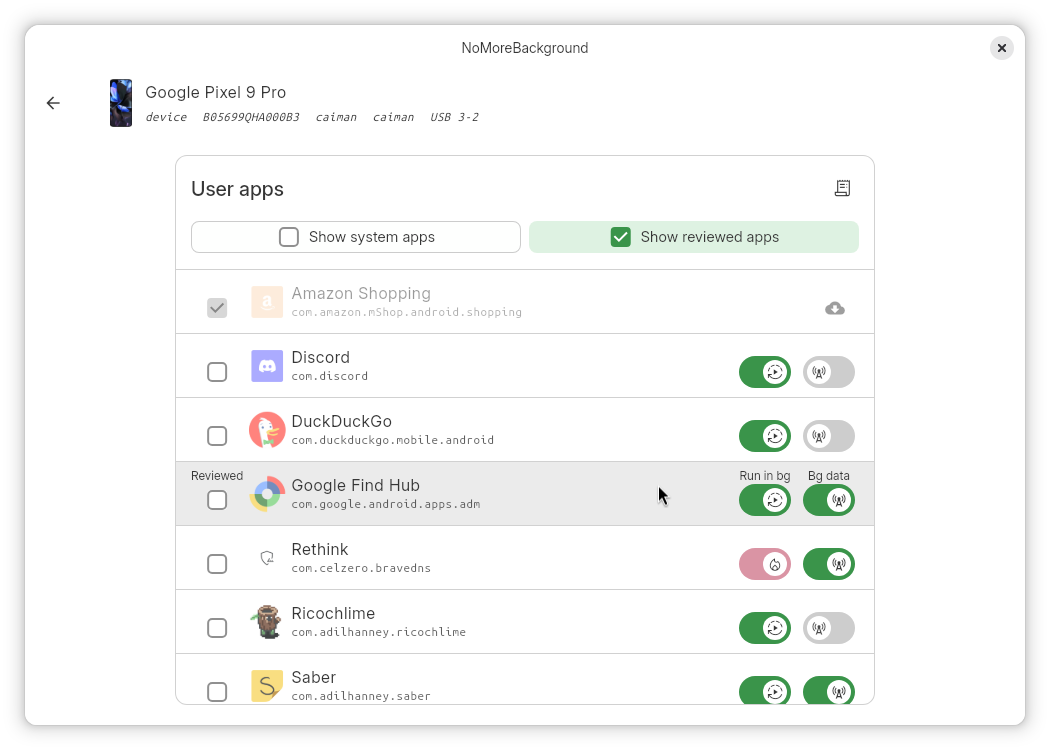
Task: Uncheck Show reviewed apps
Action: click(x=694, y=237)
